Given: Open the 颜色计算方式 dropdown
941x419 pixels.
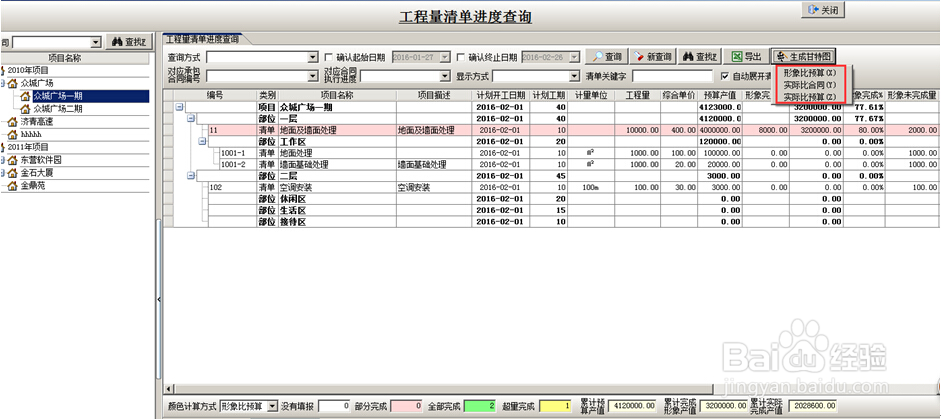Looking at the screenshot, I should pyautogui.click(x=272, y=406).
